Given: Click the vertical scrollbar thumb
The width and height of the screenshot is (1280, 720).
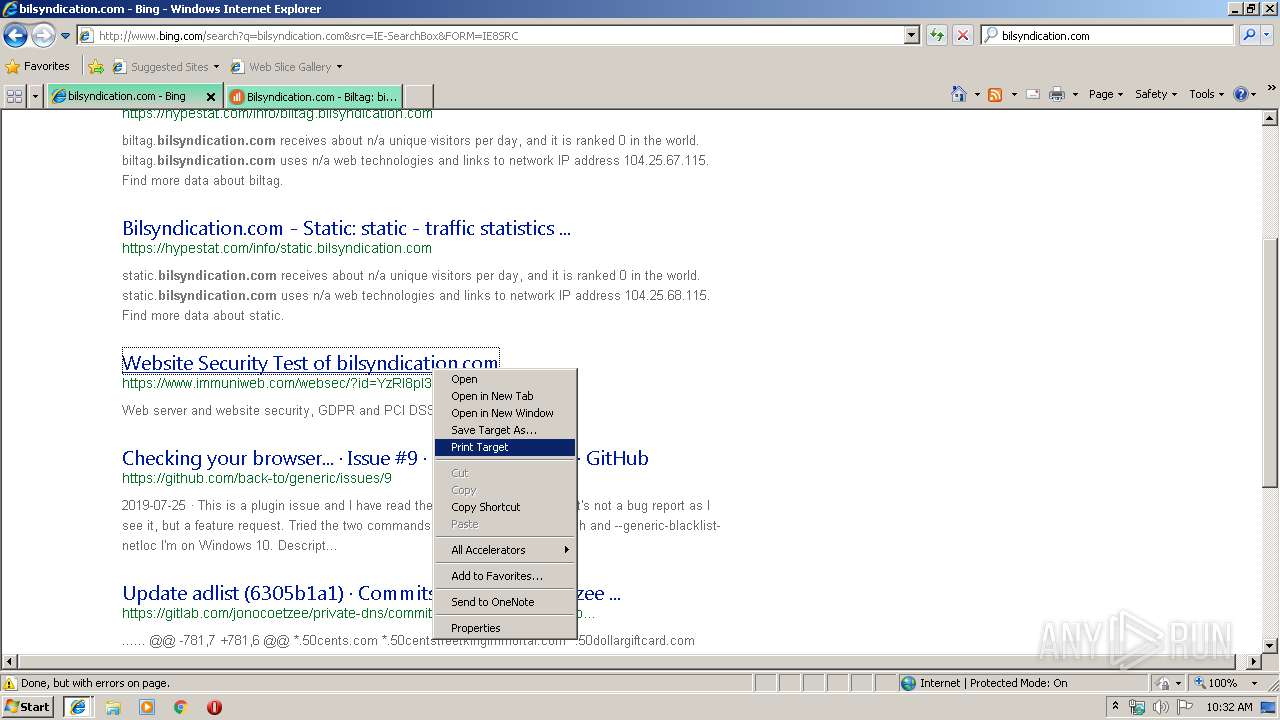Looking at the screenshot, I should click(1270, 363).
